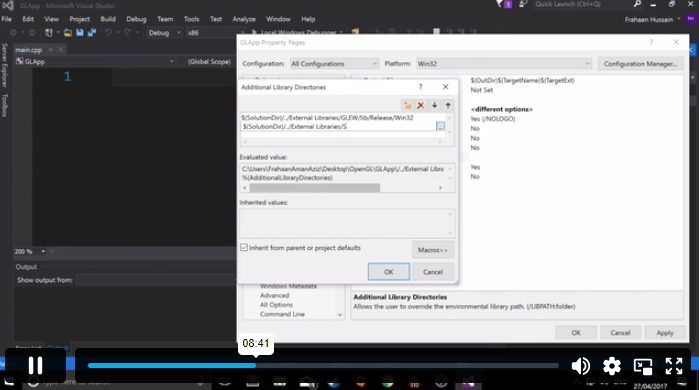
Task: Click Save All toolbar icon
Action: 92,33
